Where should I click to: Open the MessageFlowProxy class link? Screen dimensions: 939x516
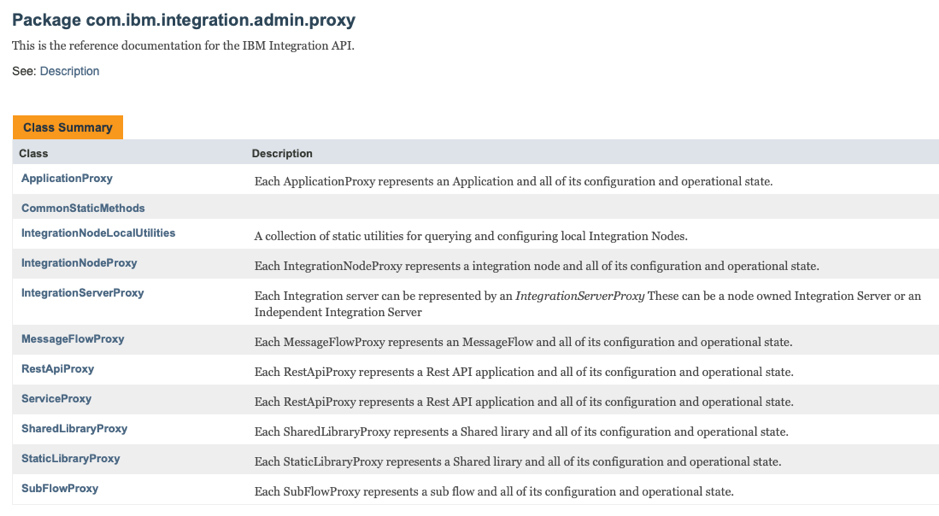[73, 339]
